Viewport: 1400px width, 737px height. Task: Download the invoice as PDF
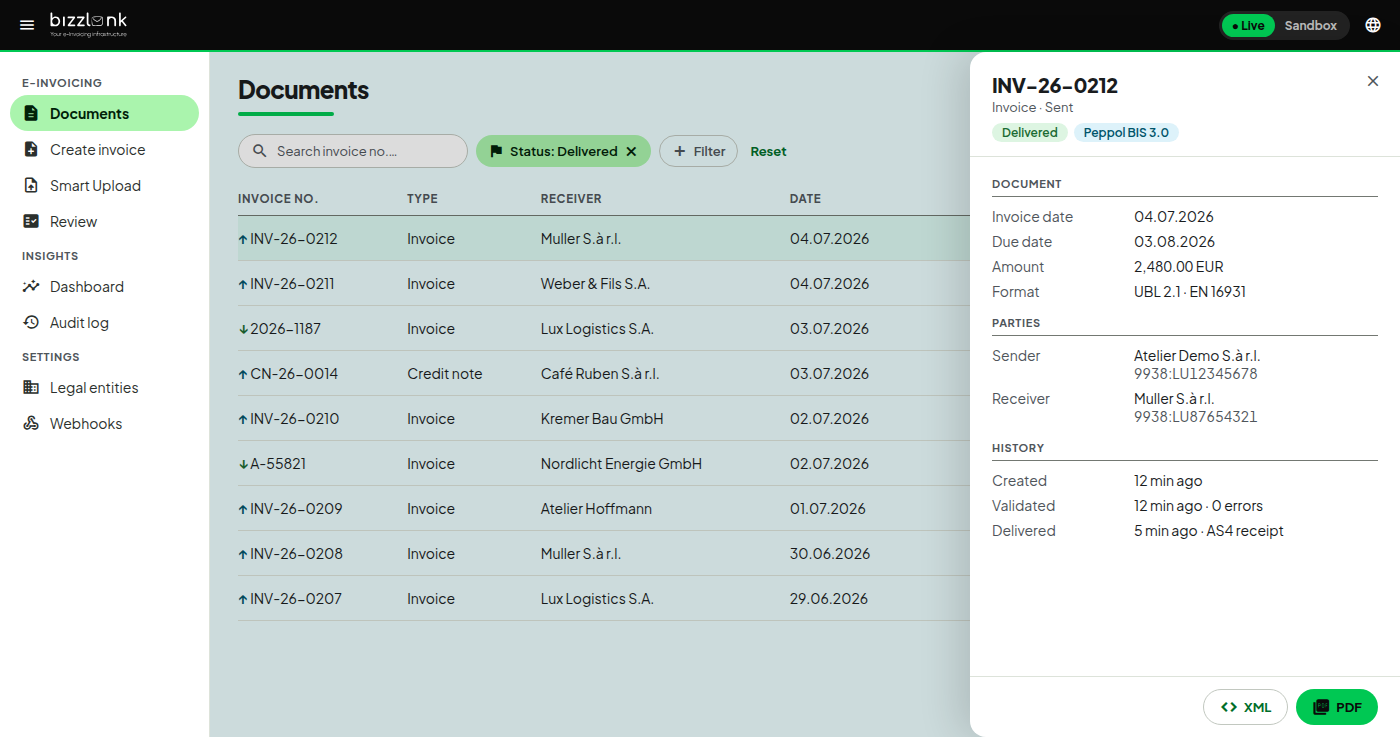coord(1337,707)
